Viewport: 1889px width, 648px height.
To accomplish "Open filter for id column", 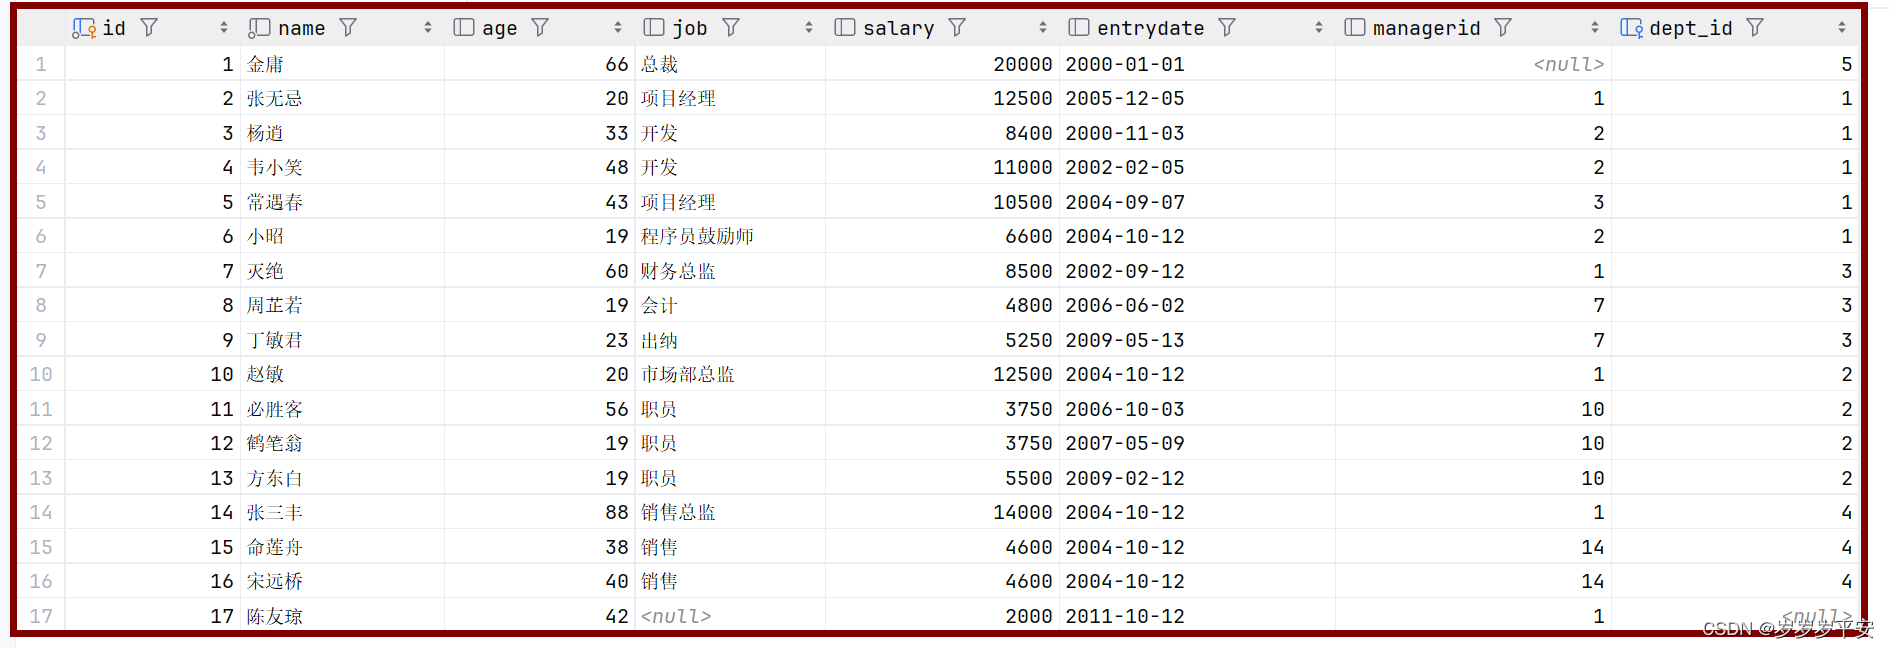I will pyautogui.click(x=149, y=28).
